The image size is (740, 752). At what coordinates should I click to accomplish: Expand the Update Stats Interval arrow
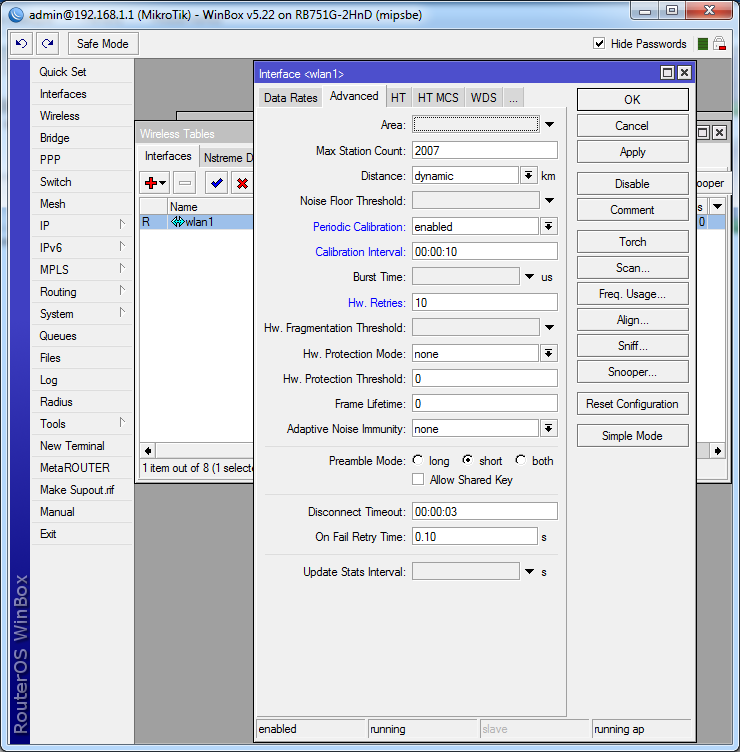point(529,572)
